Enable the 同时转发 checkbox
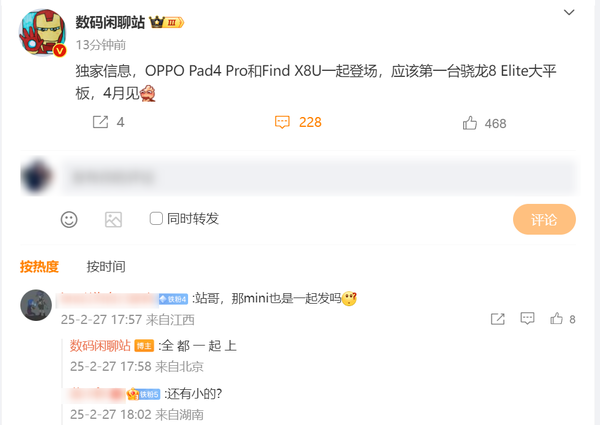The image size is (600, 425). click(x=156, y=218)
